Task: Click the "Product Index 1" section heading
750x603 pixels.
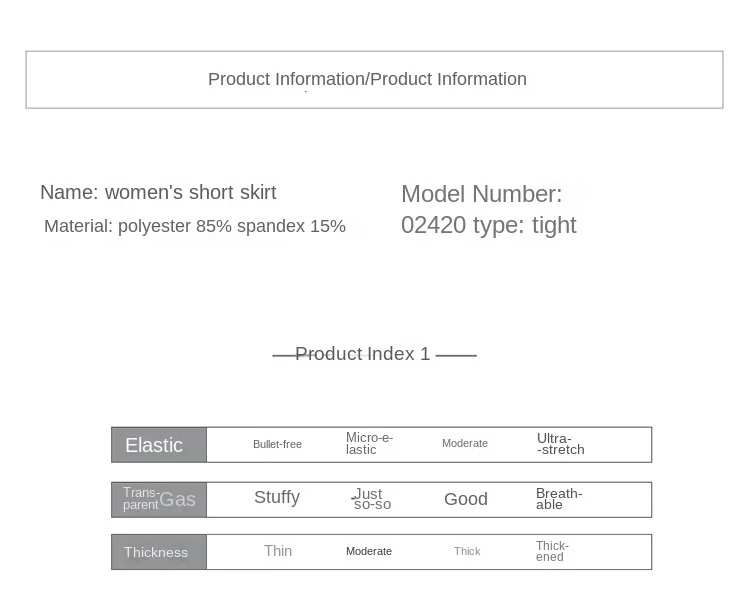Action: [362, 354]
